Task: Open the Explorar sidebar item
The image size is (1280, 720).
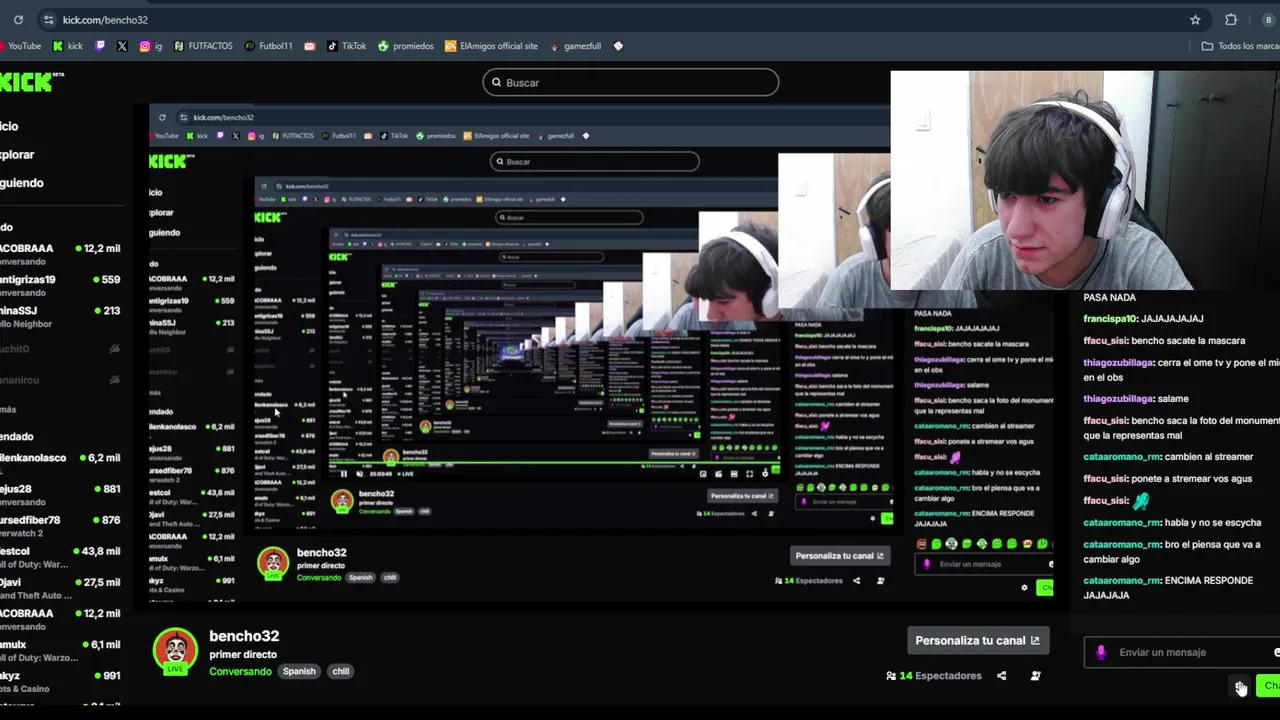Action: (x=17, y=155)
